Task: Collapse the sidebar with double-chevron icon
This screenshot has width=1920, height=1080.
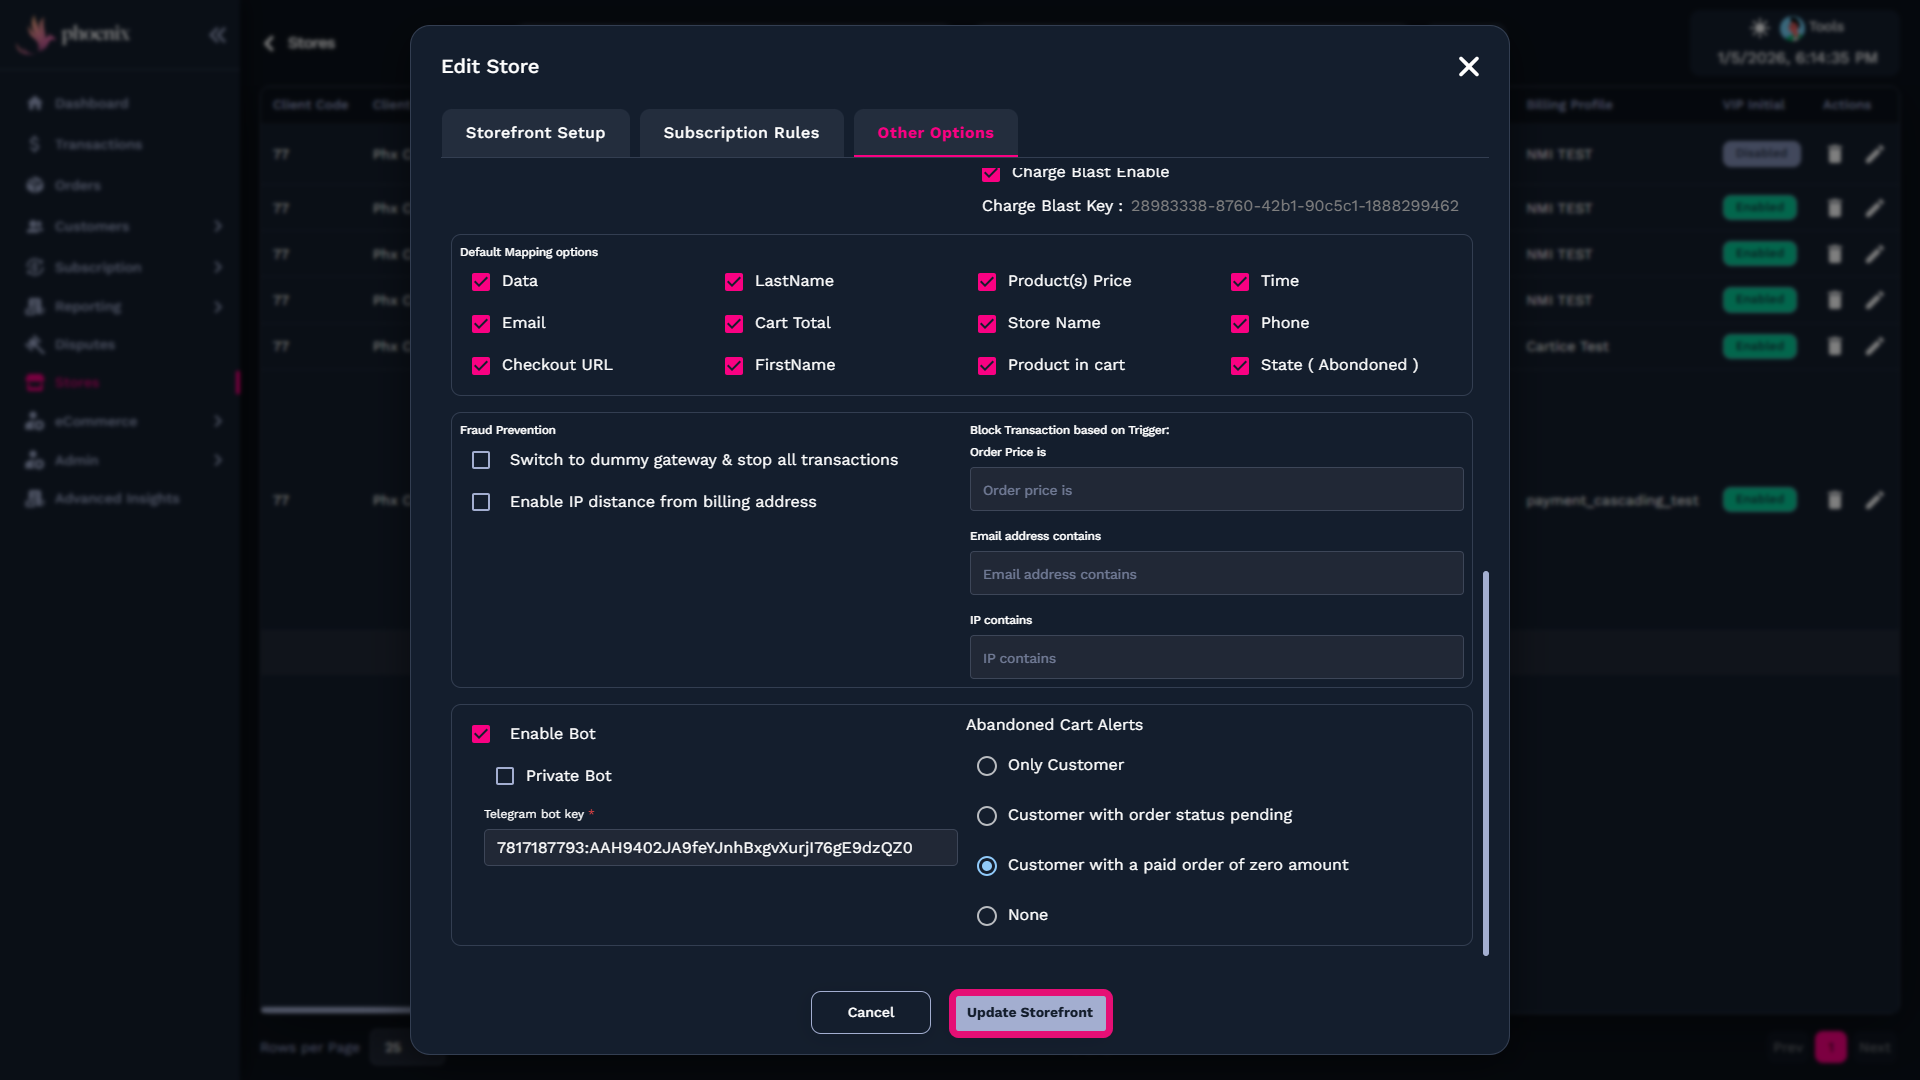Action: 217,35
